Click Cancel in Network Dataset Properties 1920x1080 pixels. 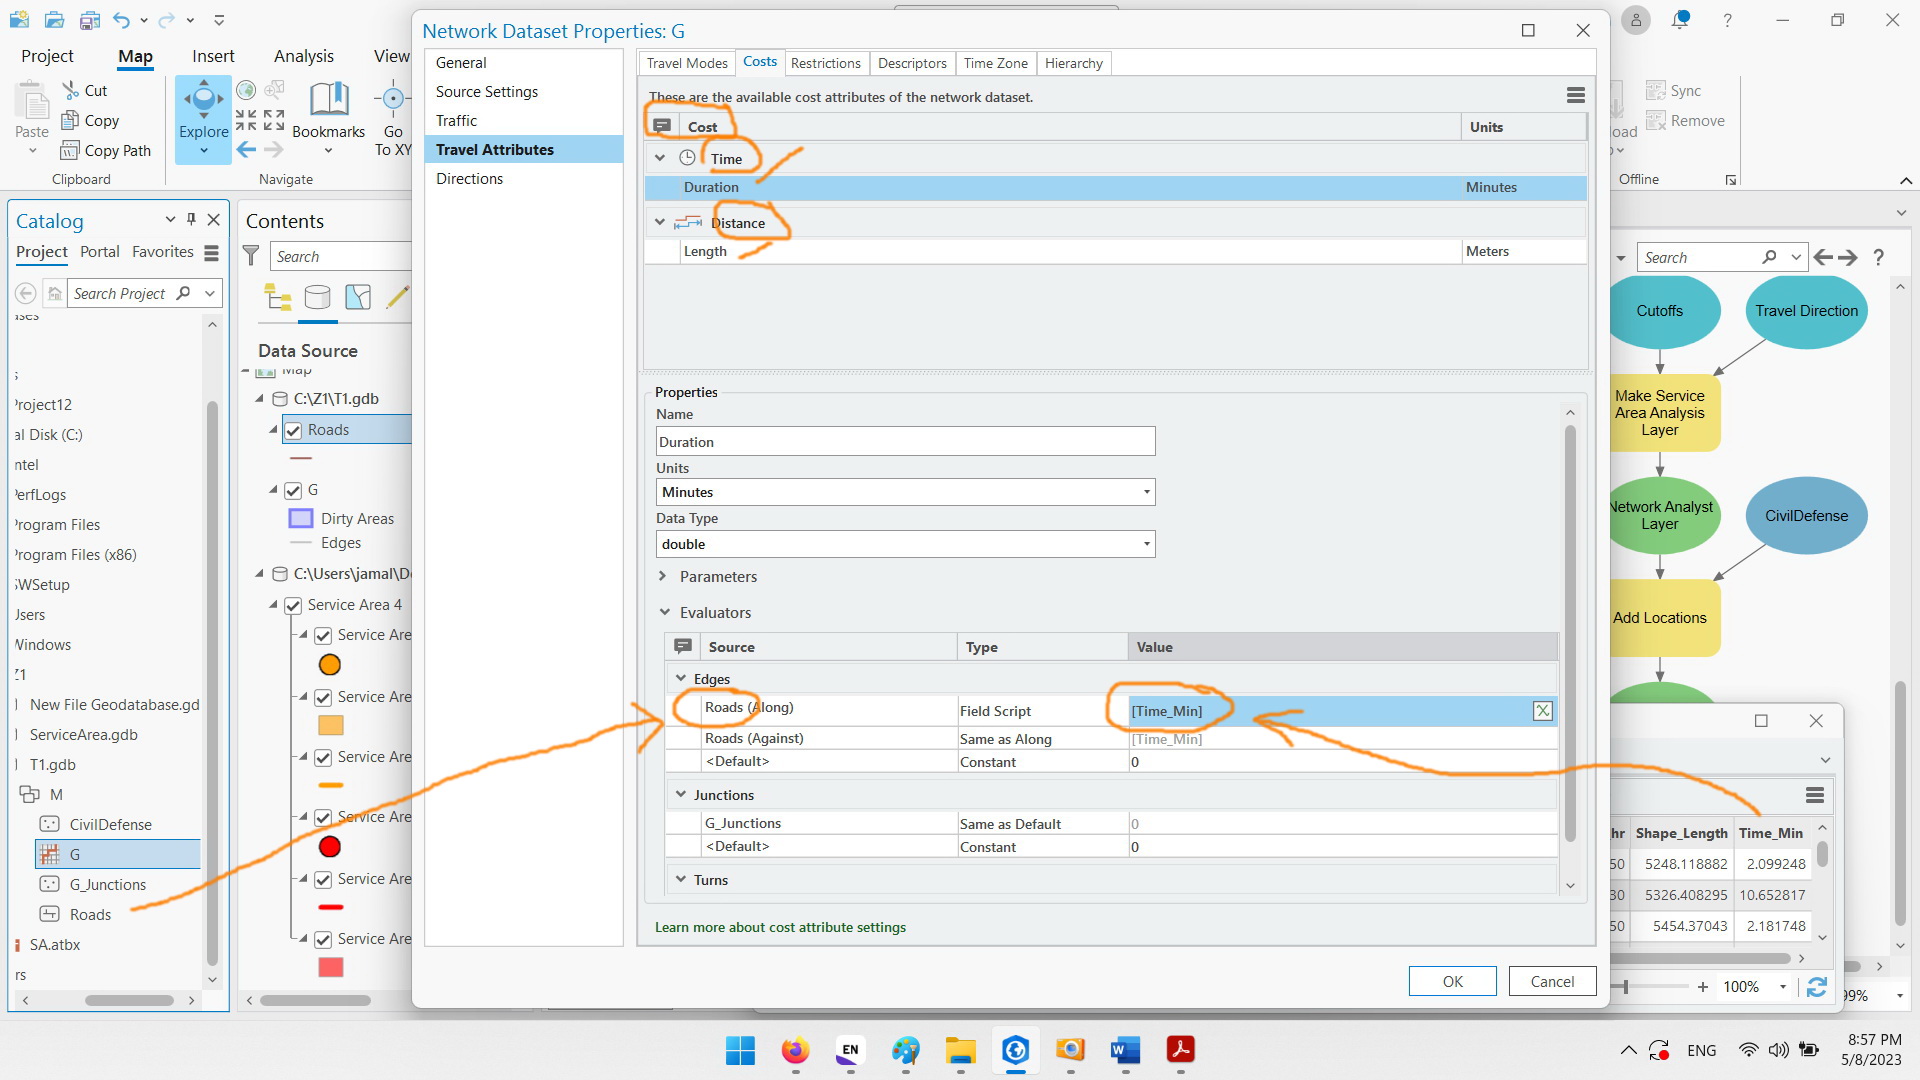pos(1552,981)
